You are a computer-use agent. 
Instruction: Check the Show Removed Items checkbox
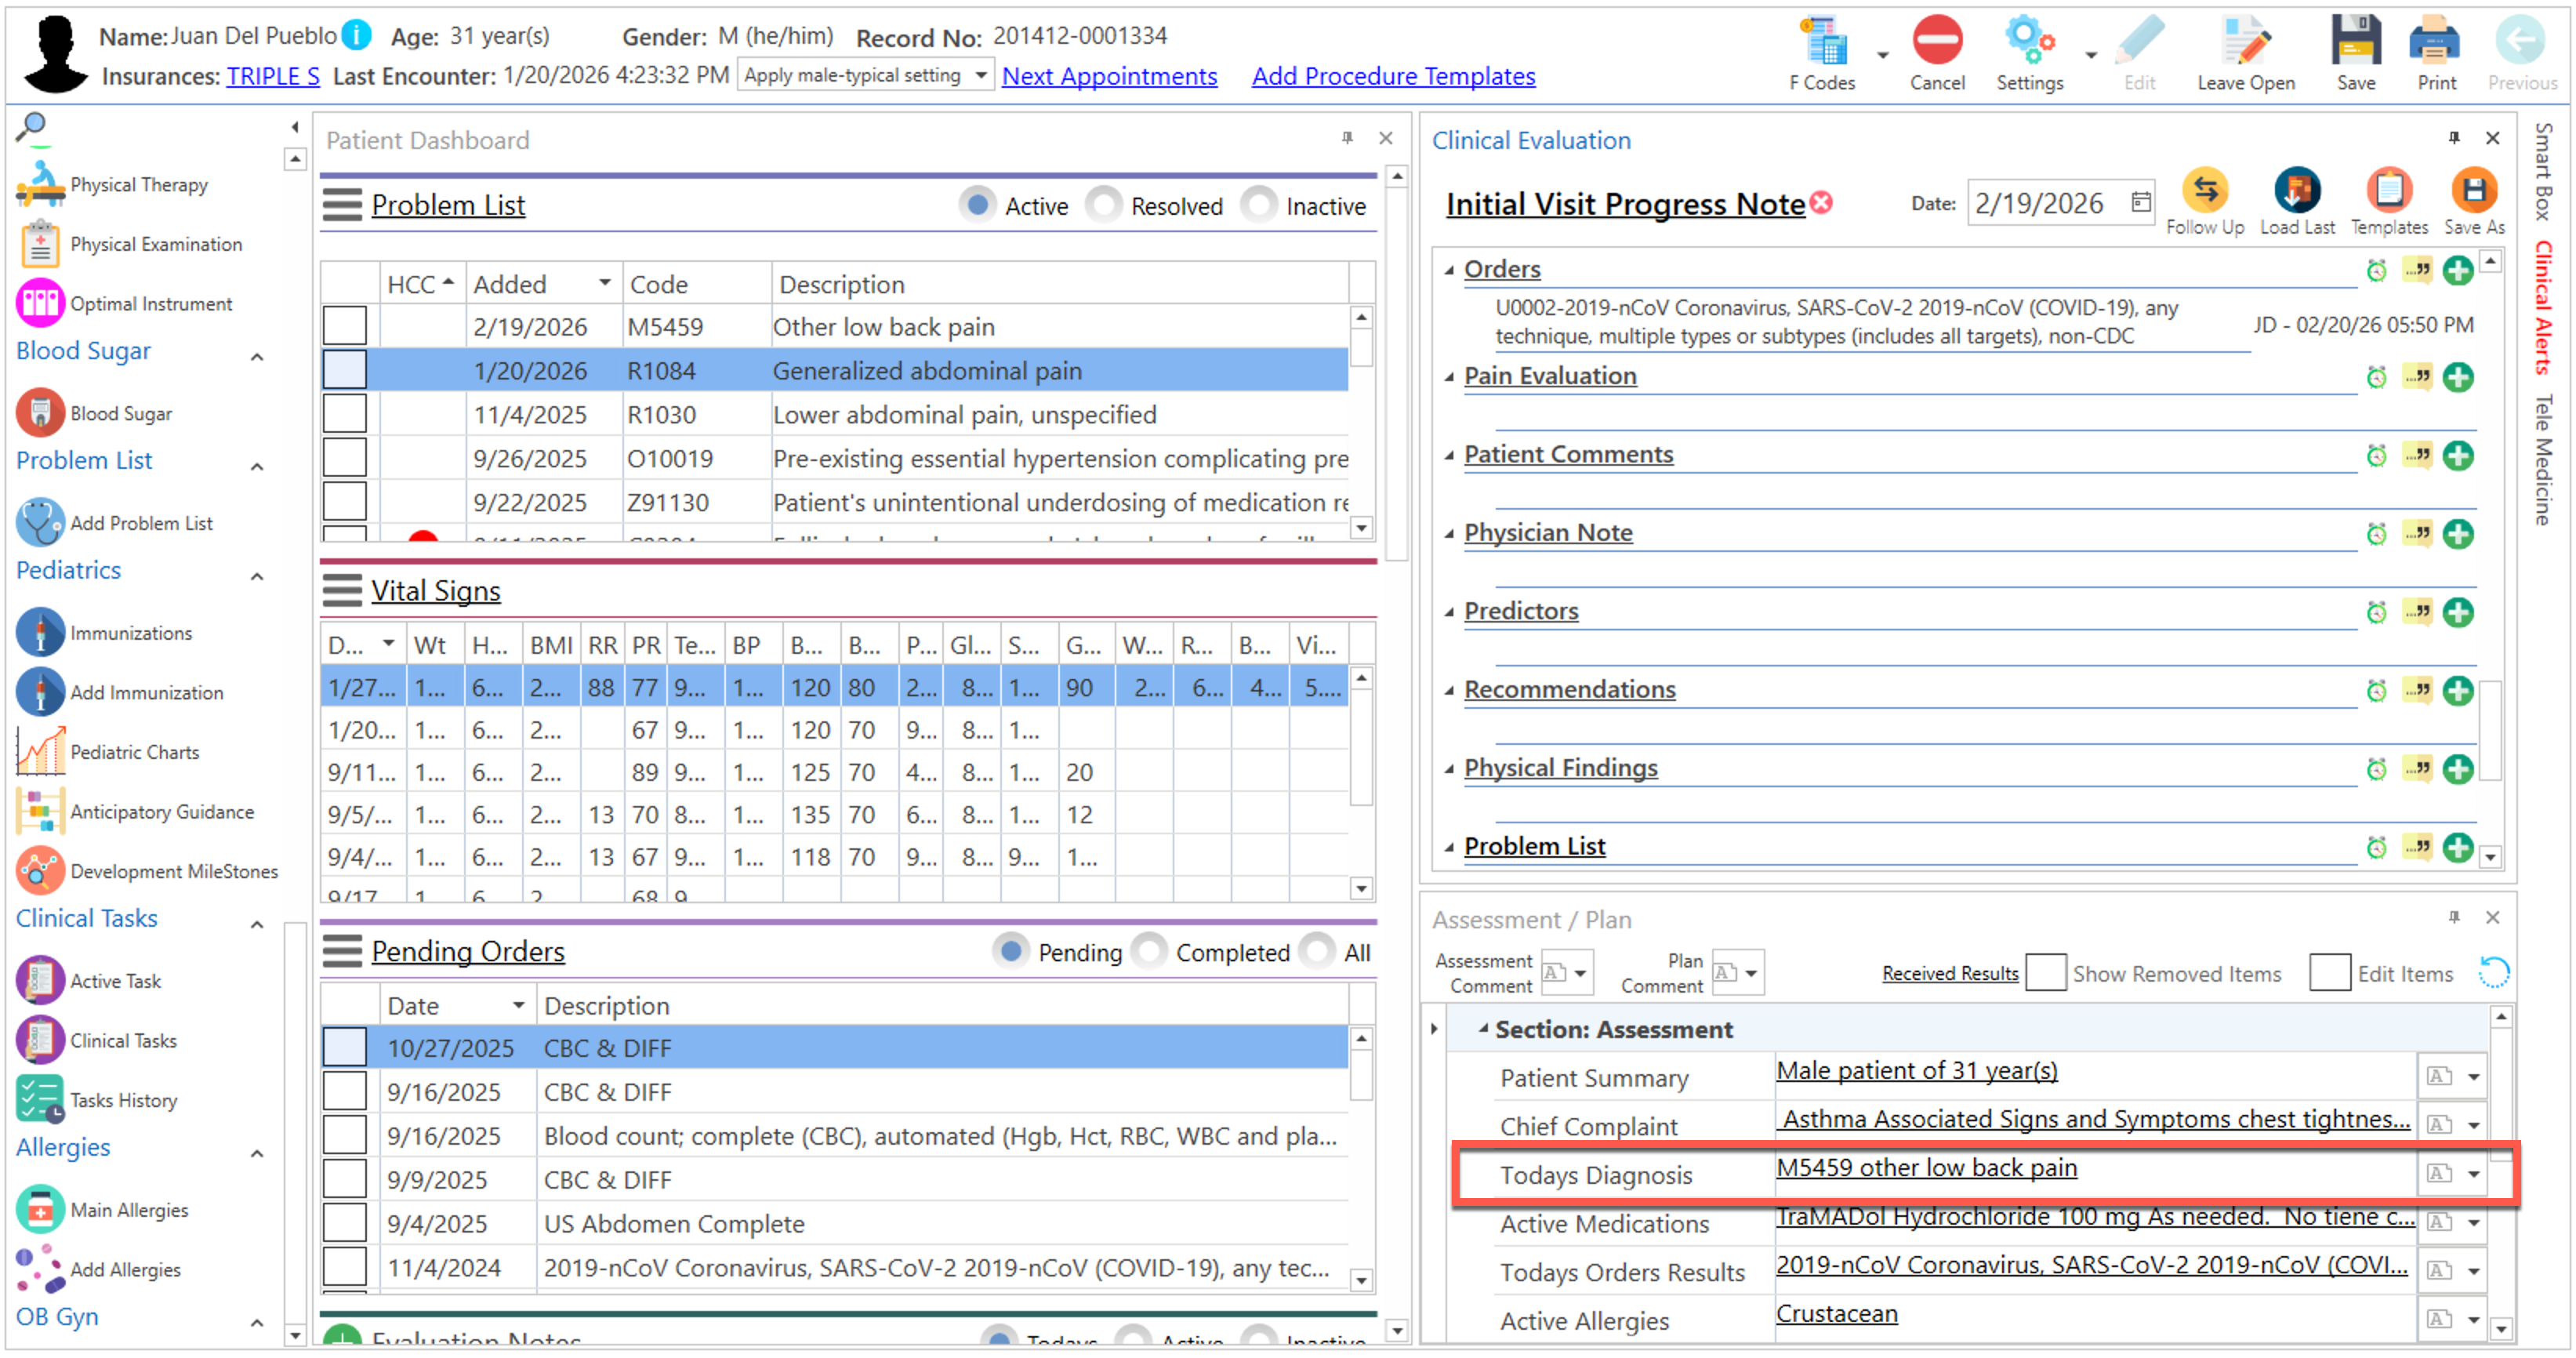click(2045, 973)
